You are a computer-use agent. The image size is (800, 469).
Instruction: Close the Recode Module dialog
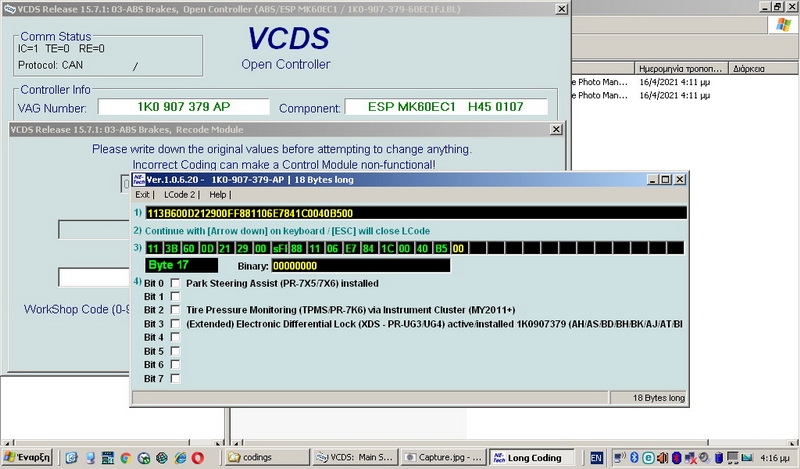[557, 130]
